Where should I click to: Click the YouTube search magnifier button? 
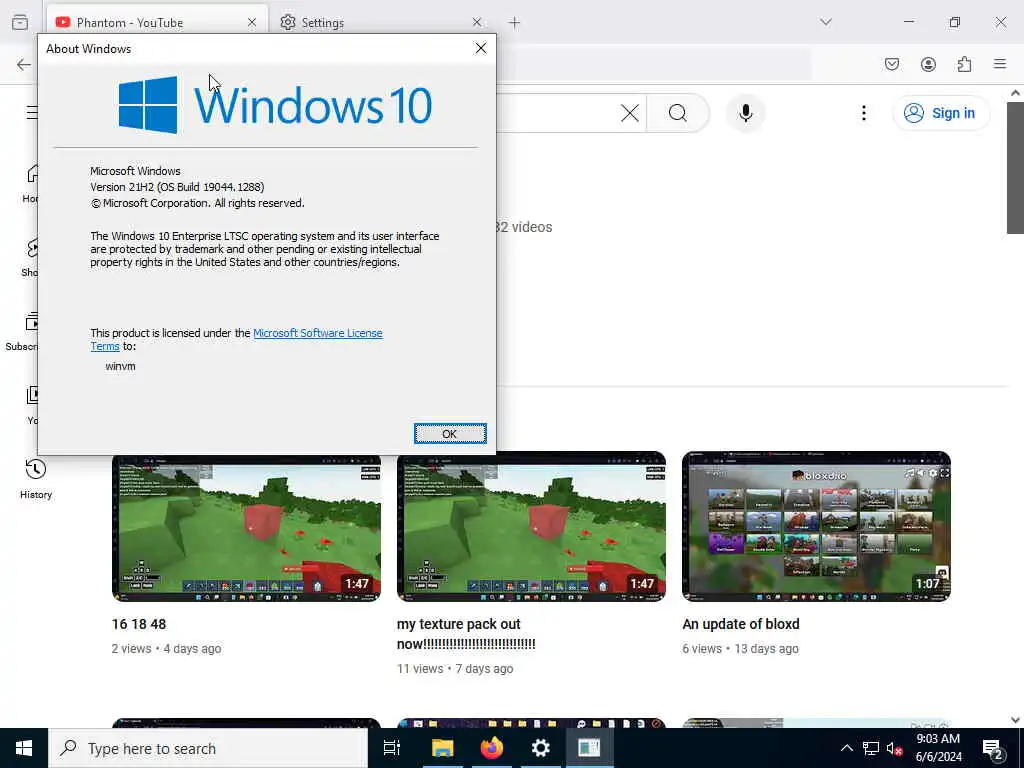point(678,113)
